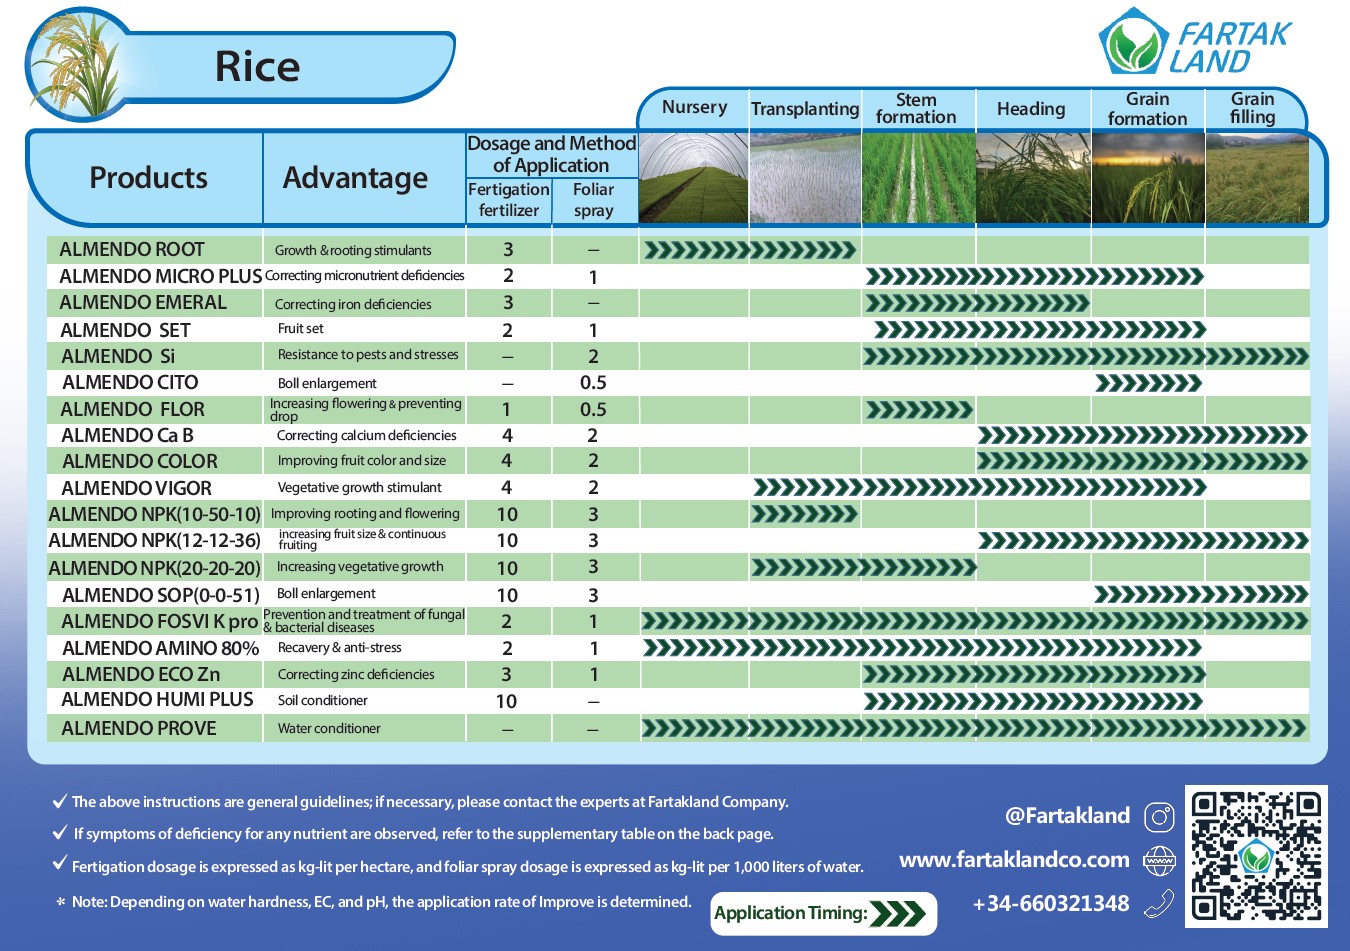Image resolution: width=1350 pixels, height=951 pixels.
Task: Select the Nursery stage tab
Action: 694,108
